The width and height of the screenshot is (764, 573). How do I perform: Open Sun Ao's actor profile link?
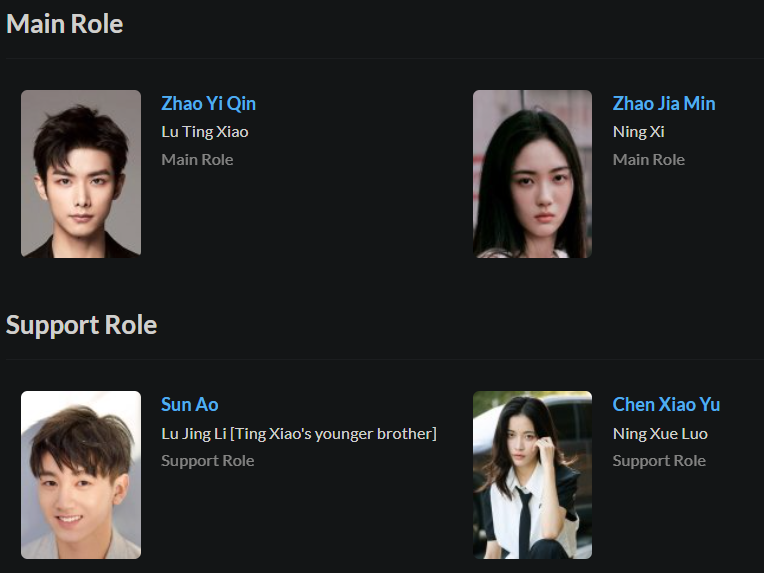coord(190,404)
